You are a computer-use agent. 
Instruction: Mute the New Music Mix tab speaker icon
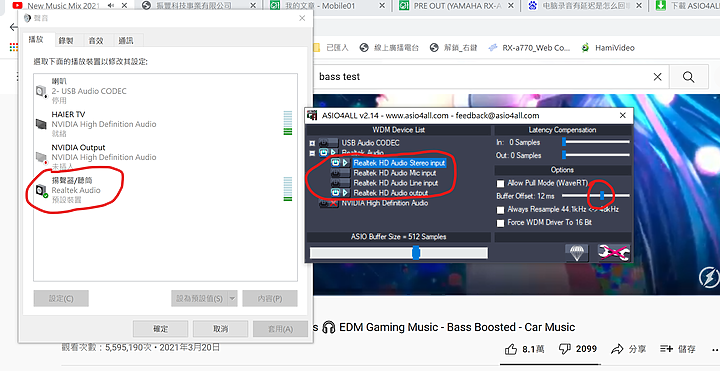111,6
